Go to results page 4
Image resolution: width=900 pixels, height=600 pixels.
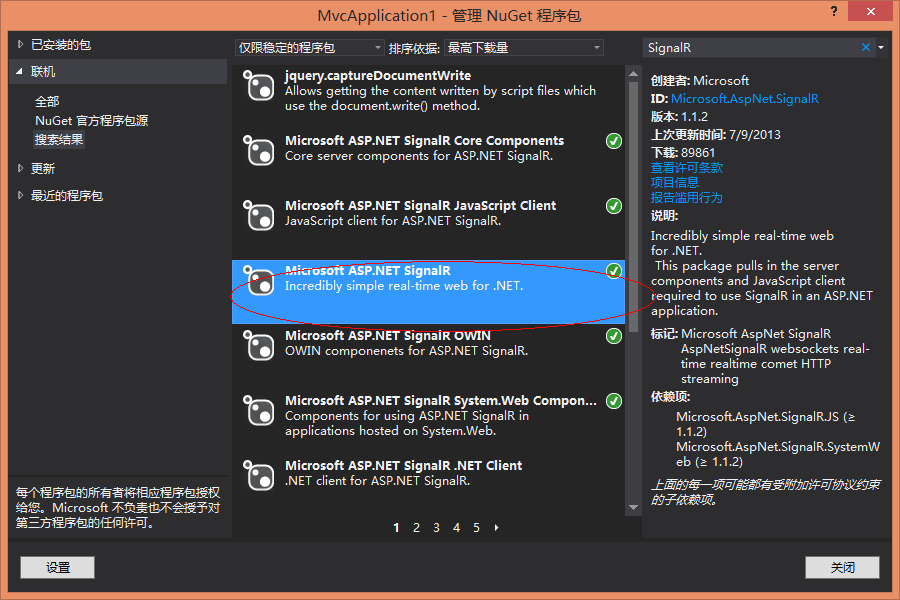tap(456, 528)
